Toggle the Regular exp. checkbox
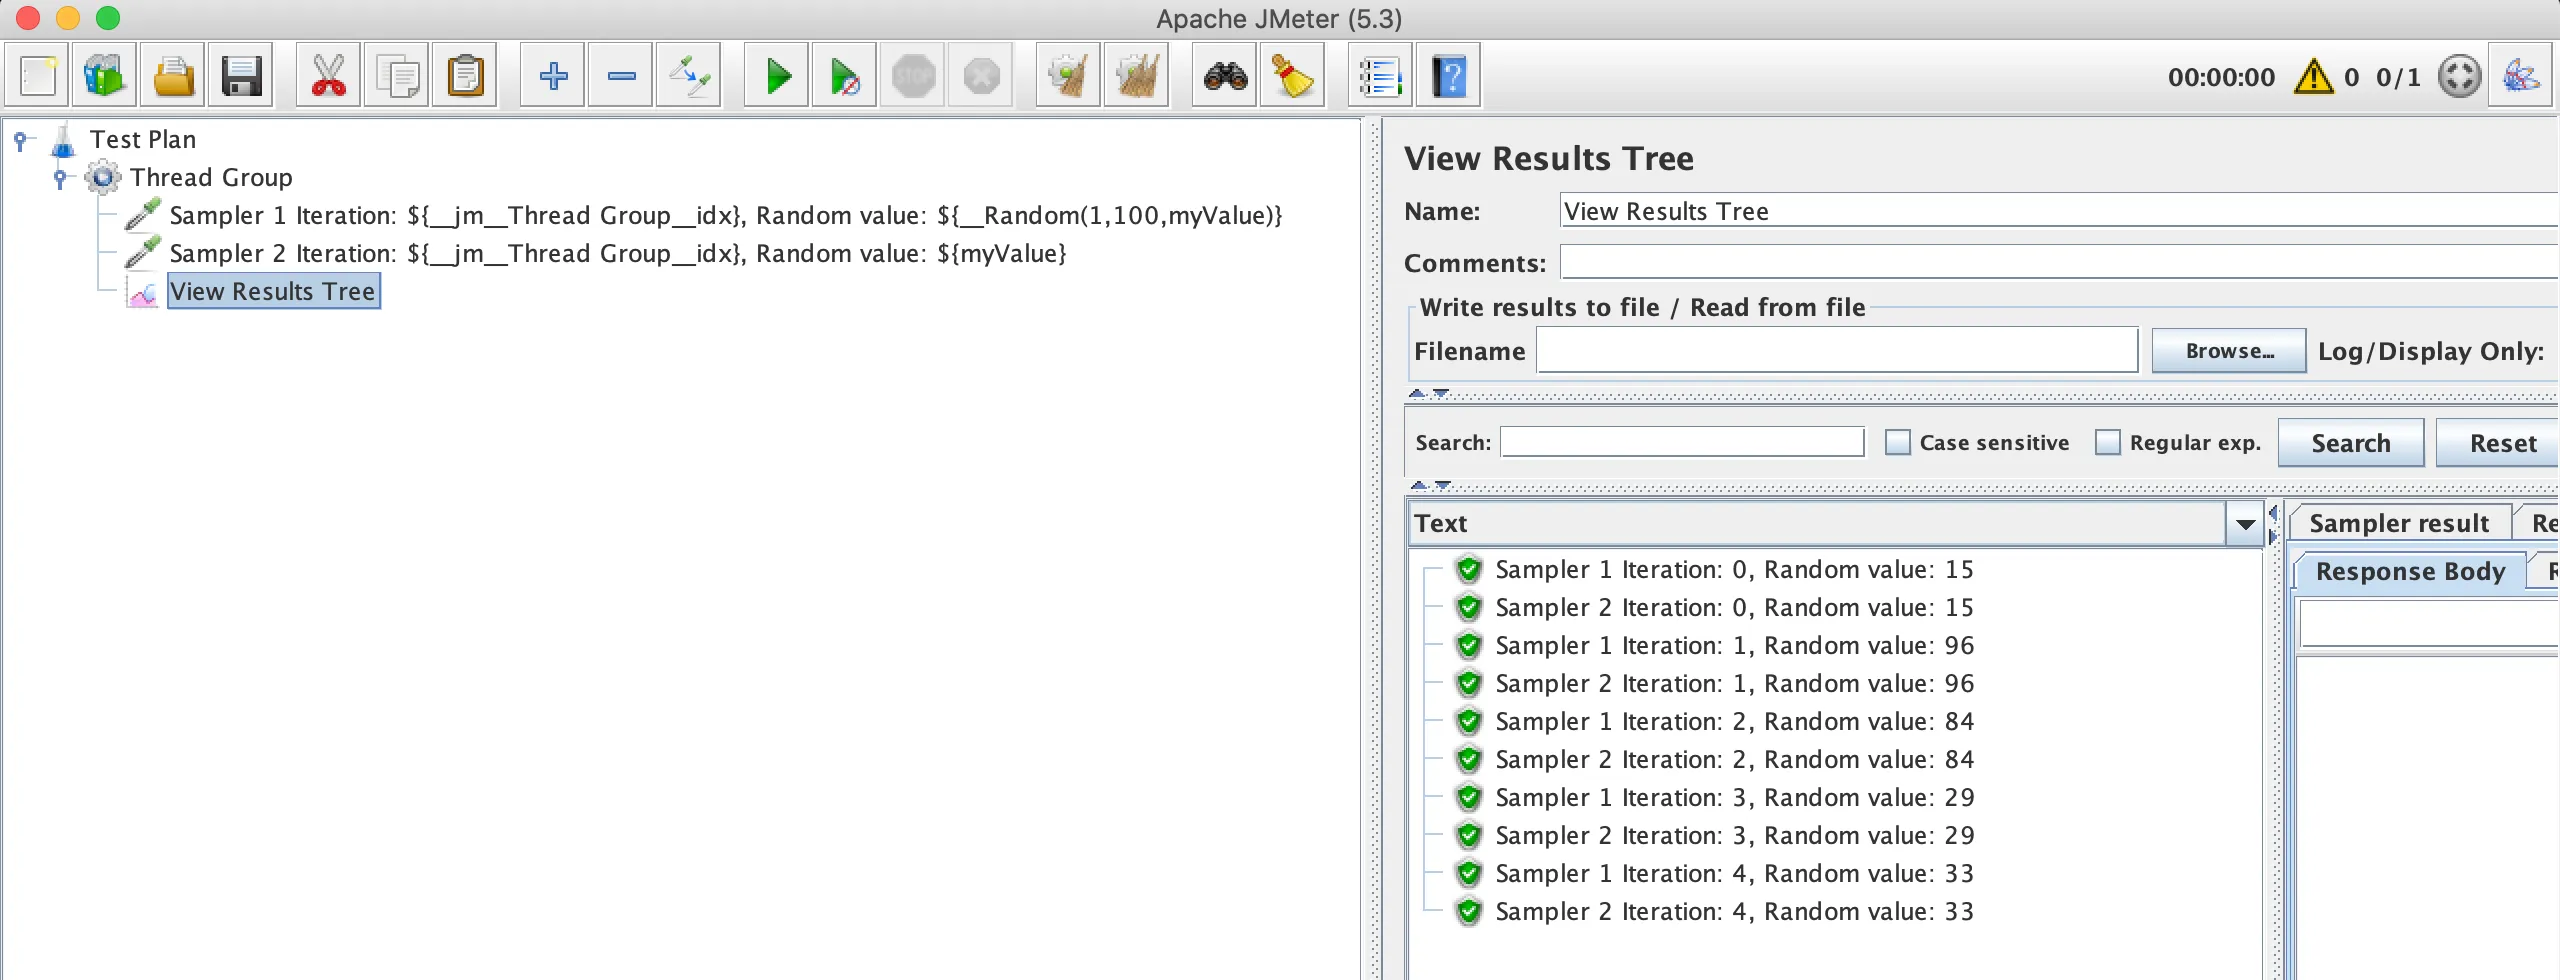The image size is (2560, 980). pyautogui.click(x=2108, y=442)
